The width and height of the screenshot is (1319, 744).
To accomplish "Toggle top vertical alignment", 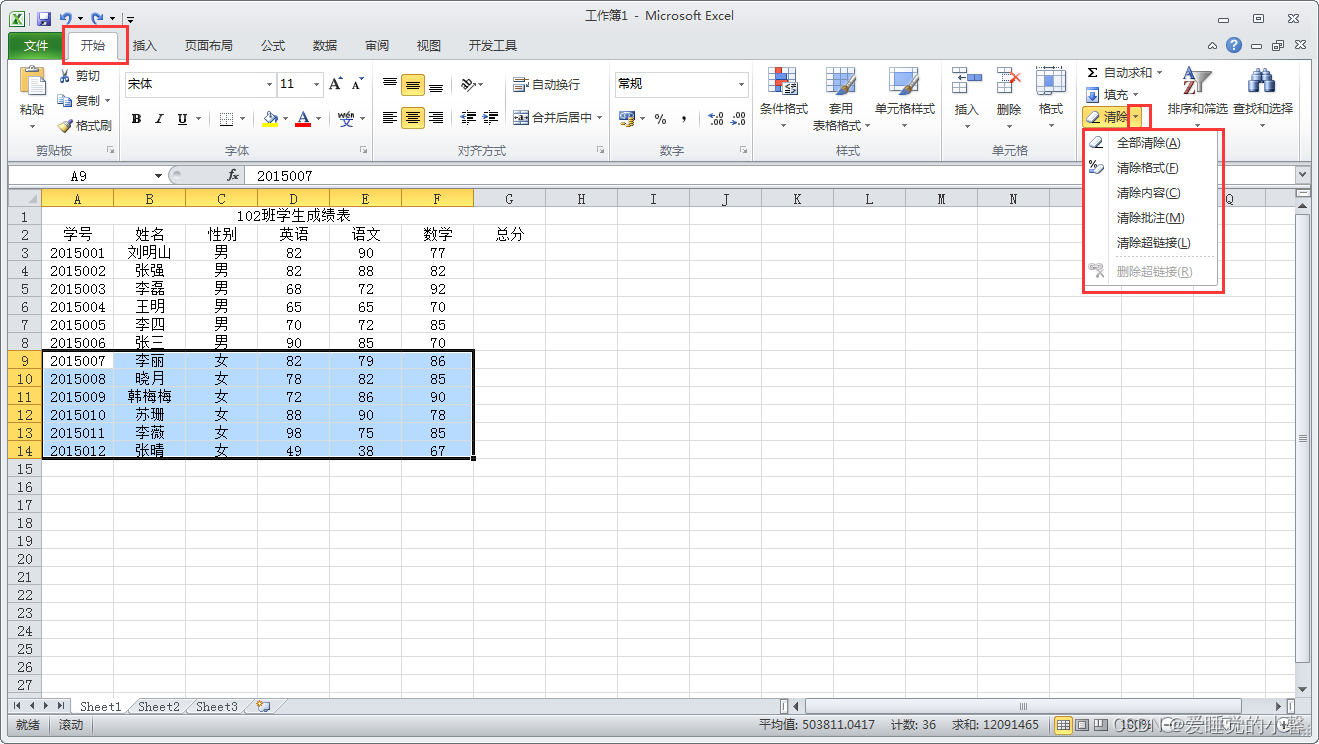I will 390,85.
